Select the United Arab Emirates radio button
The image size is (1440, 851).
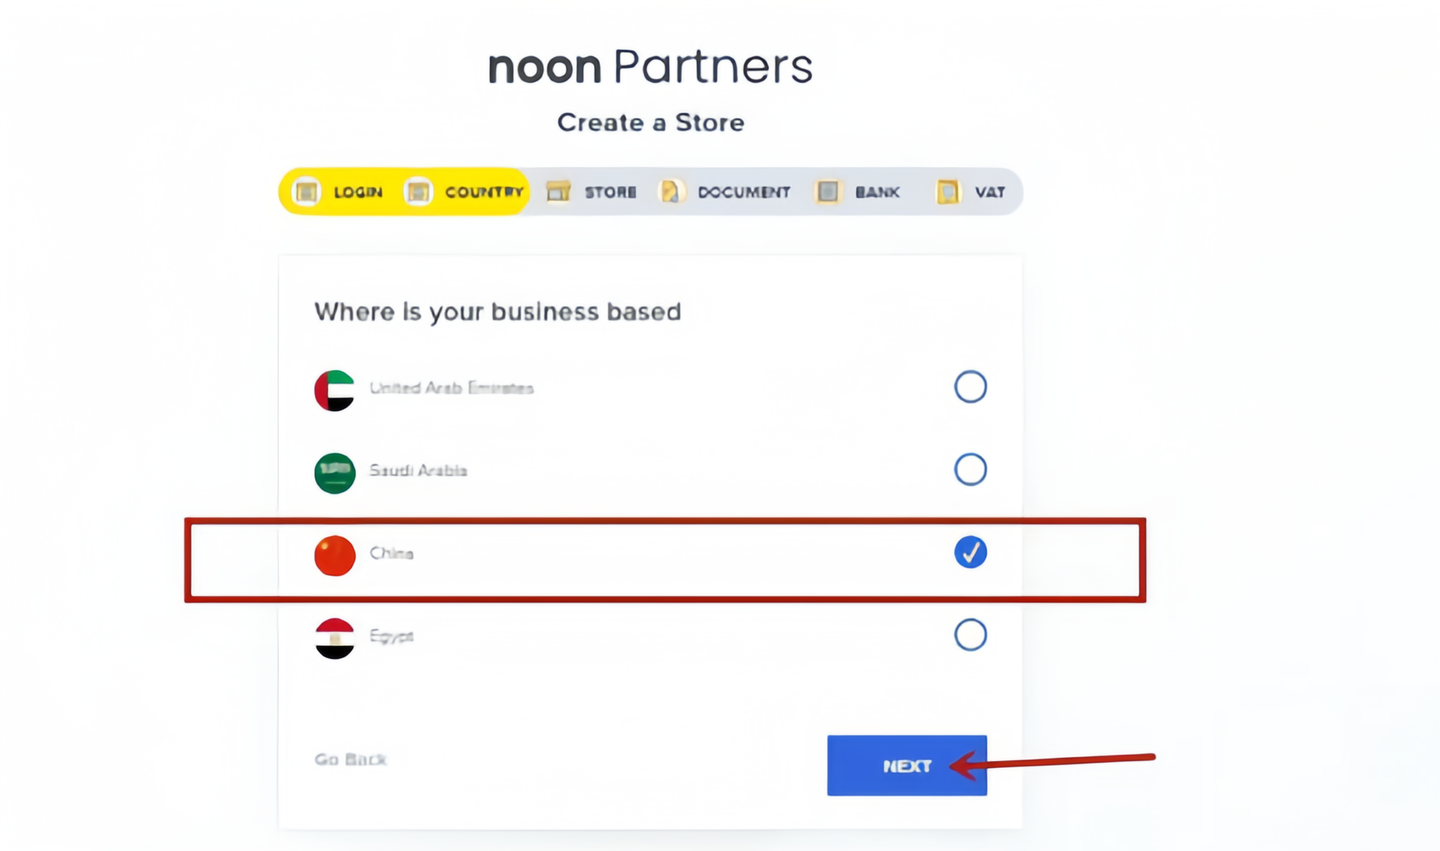pyautogui.click(x=970, y=387)
